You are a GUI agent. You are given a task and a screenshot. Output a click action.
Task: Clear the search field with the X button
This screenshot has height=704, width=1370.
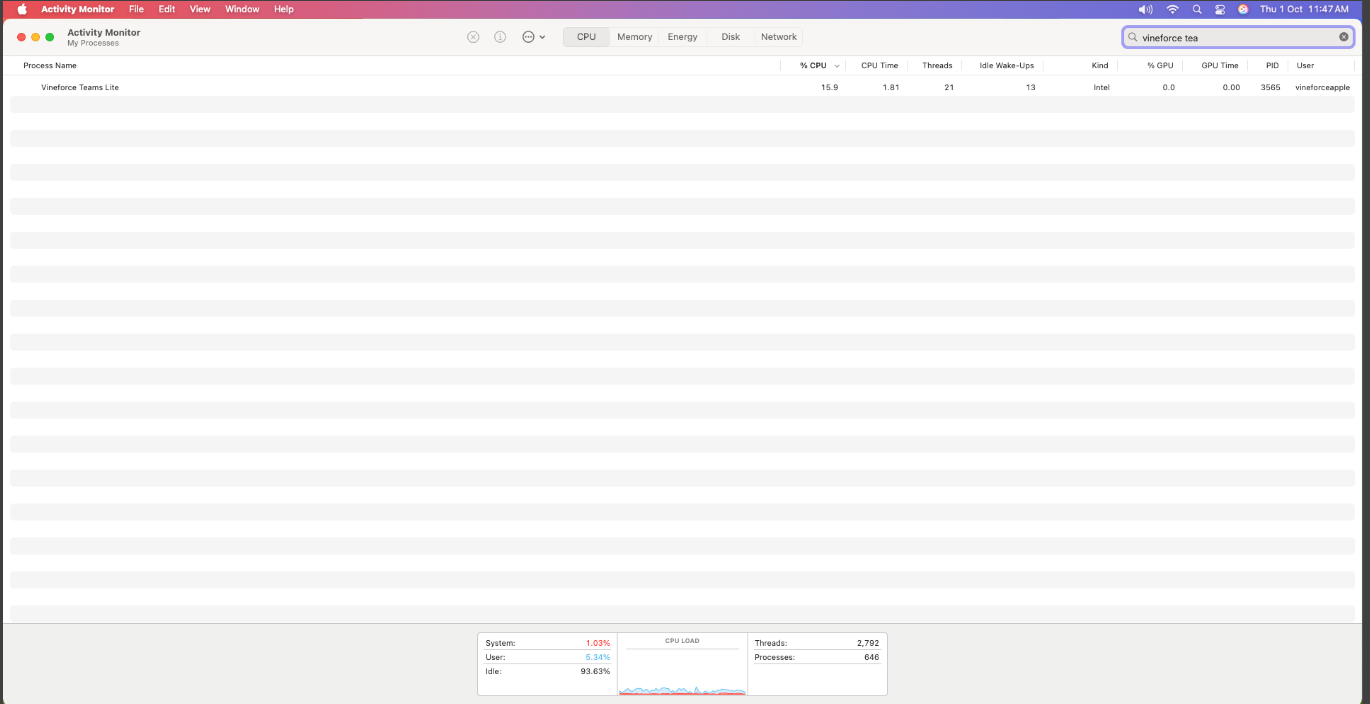tap(1344, 37)
